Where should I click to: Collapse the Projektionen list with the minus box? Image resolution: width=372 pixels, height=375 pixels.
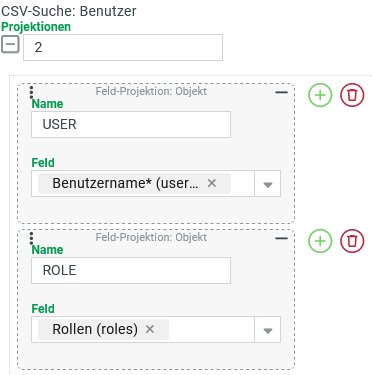coord(10,45)
